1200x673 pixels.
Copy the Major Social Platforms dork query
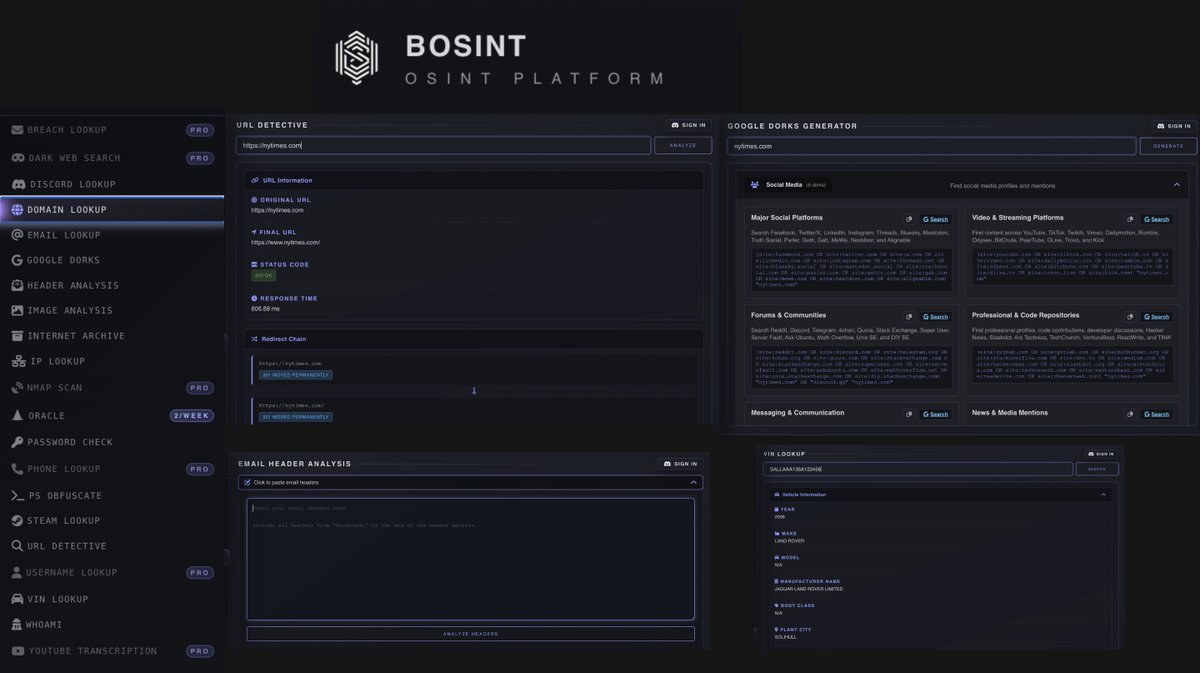[908, 218]
